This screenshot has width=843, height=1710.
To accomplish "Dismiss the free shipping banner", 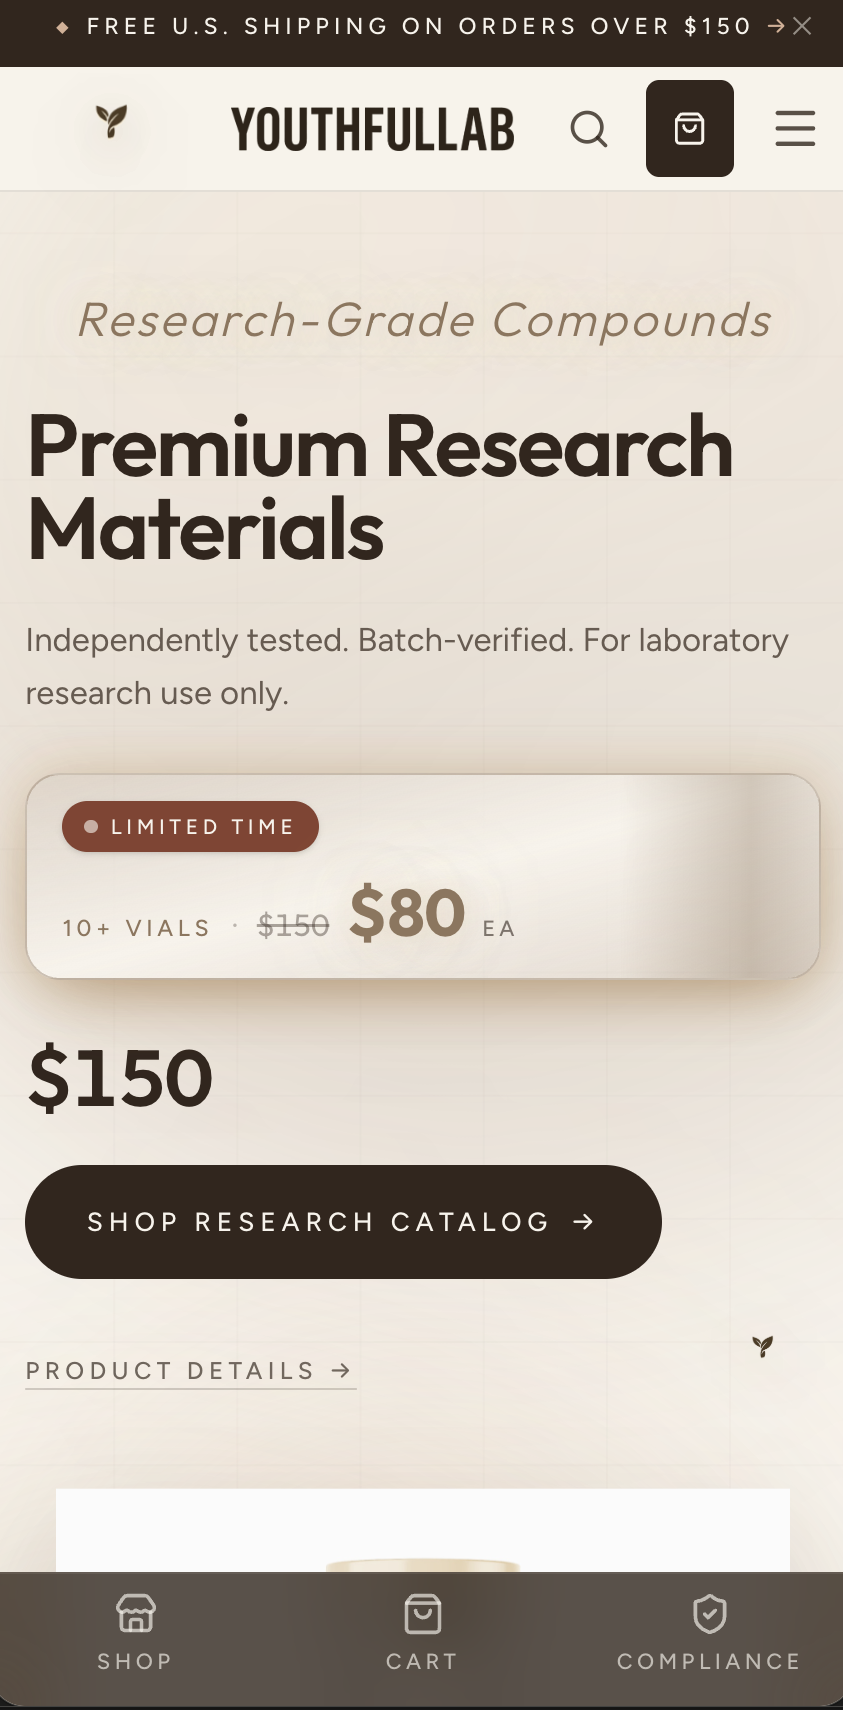I will (802, 26).
